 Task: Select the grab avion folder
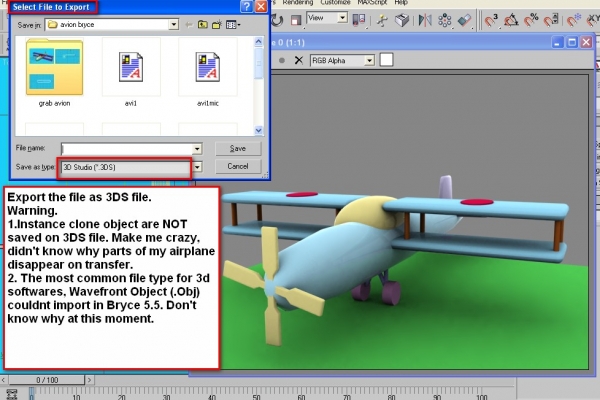click(54, 73)
